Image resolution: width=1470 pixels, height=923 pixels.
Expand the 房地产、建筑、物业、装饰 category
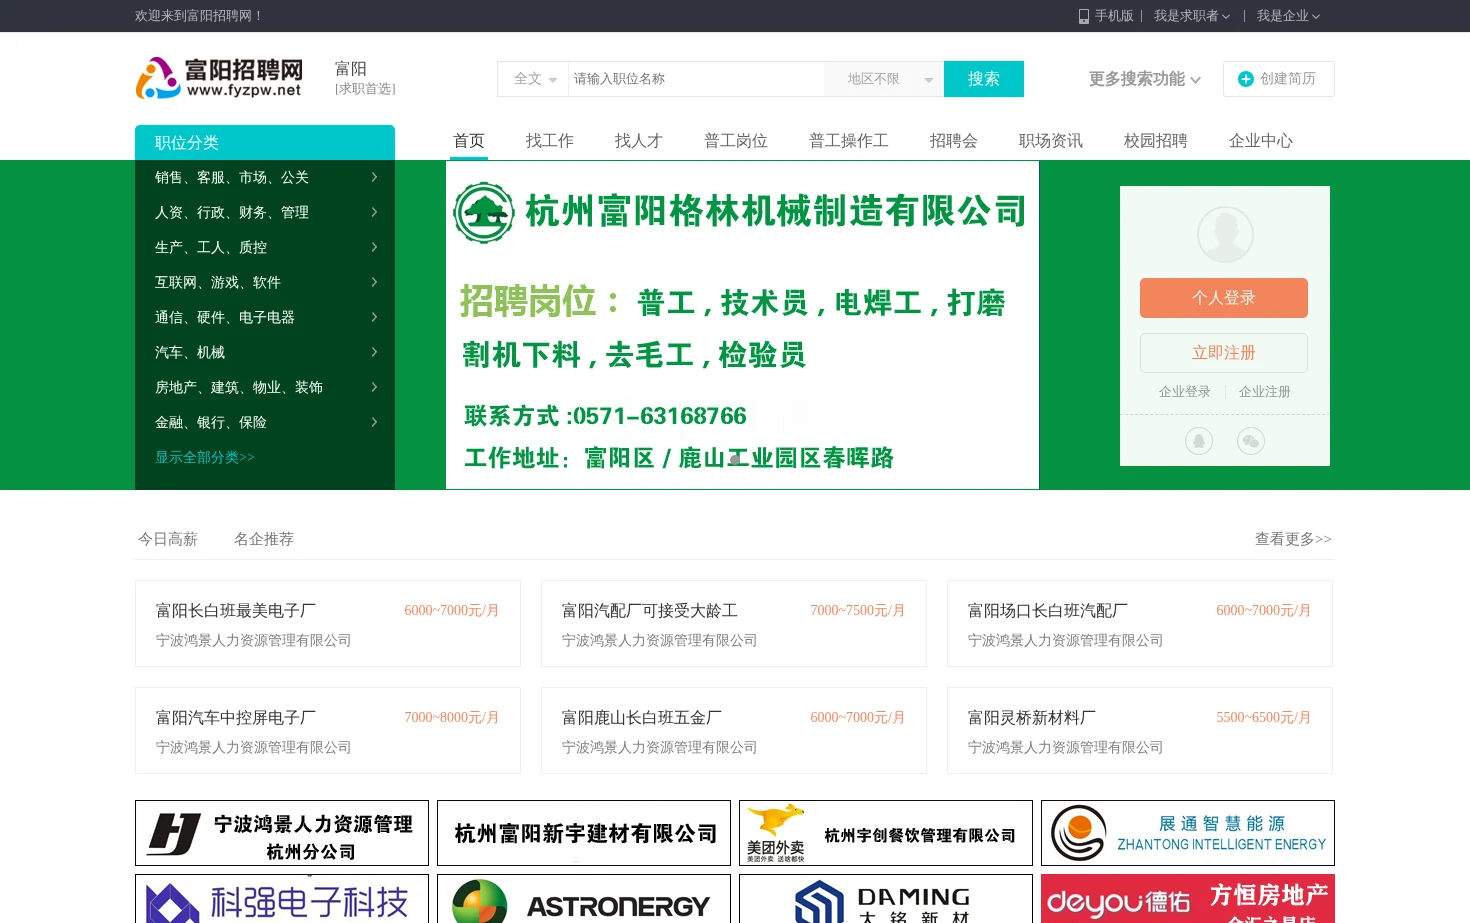[265, 387]
